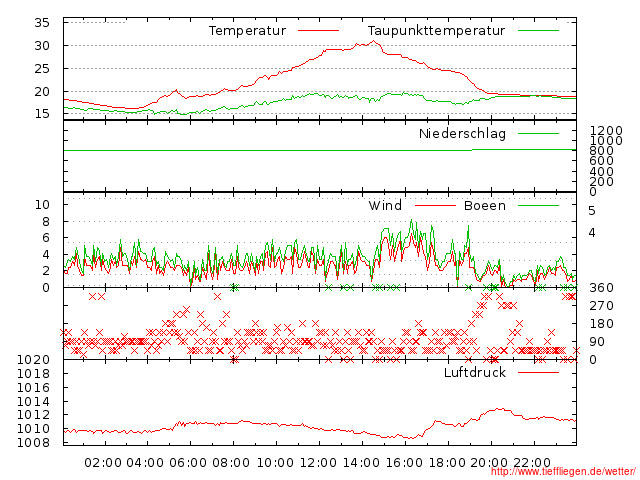Click the red Luftdruck legend line
The height and width of the screenshot is (480, 640).
538,372
